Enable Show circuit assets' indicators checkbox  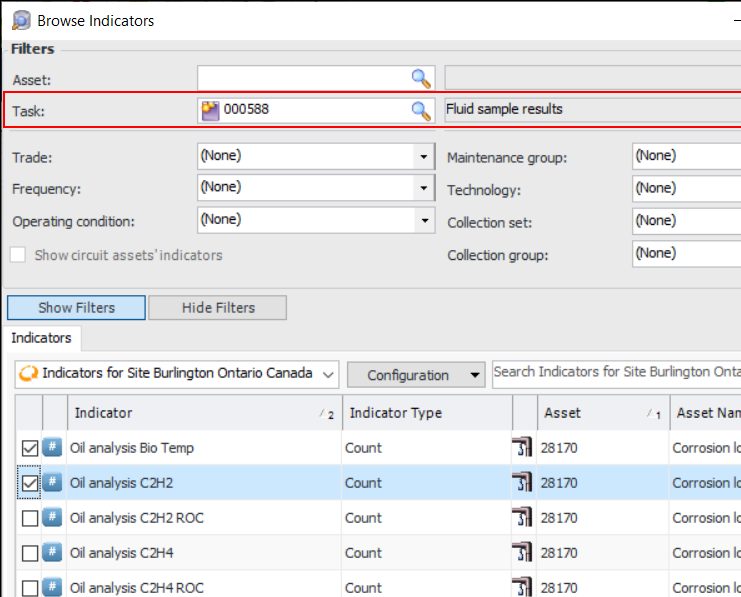18,255
